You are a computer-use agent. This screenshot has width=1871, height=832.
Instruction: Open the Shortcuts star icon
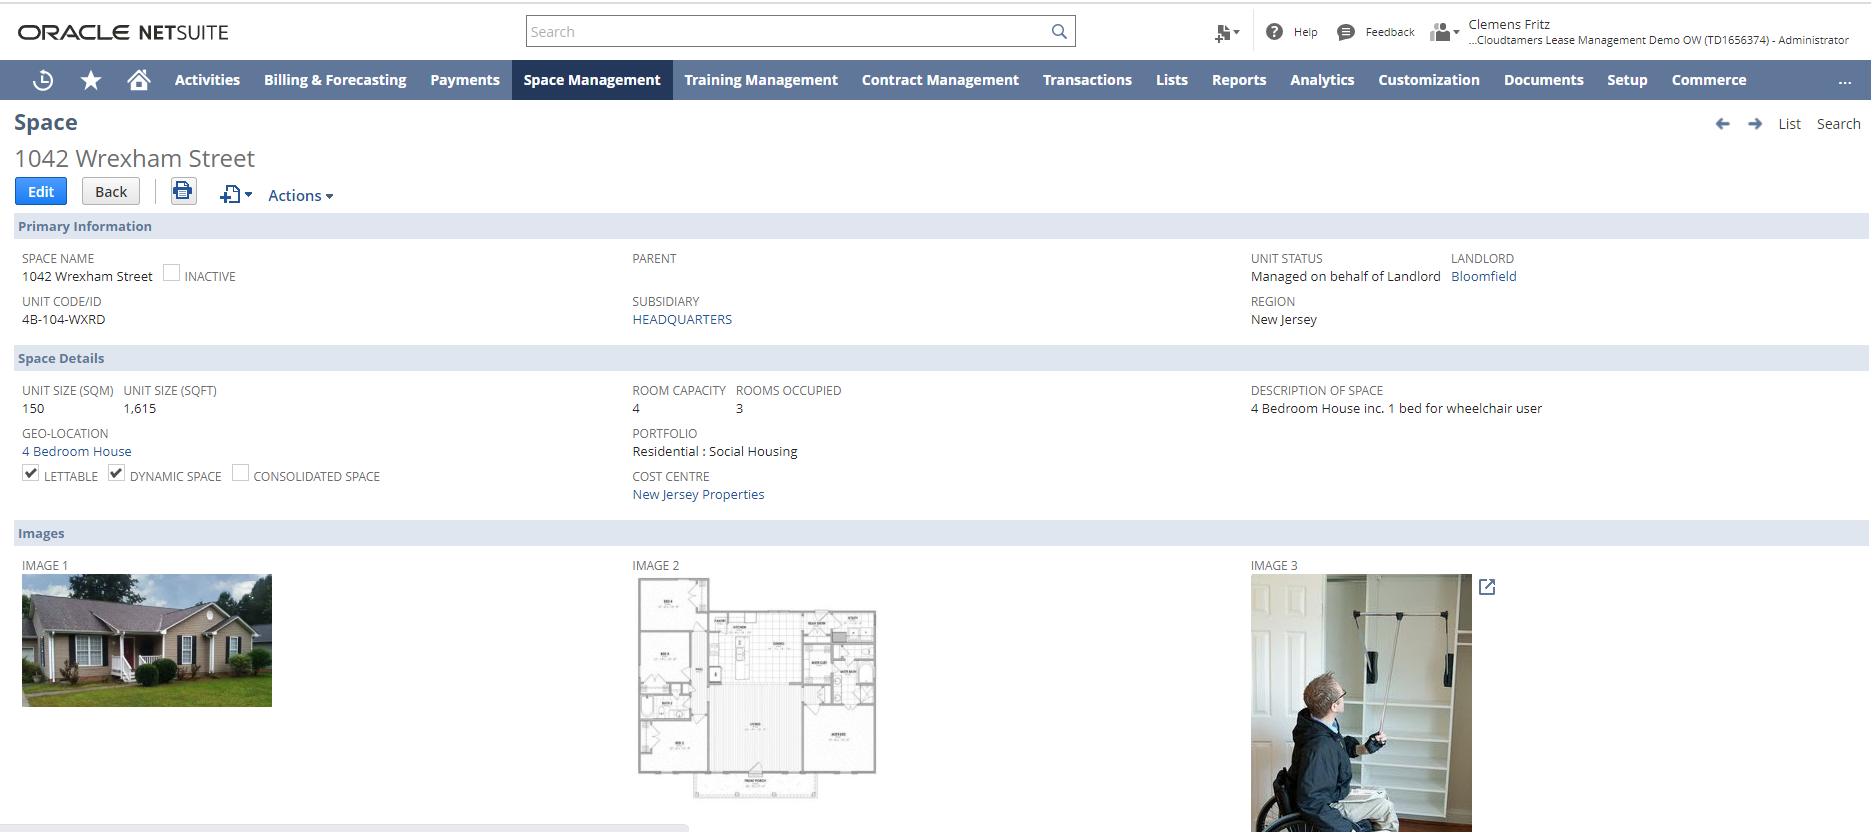(91, 80)
